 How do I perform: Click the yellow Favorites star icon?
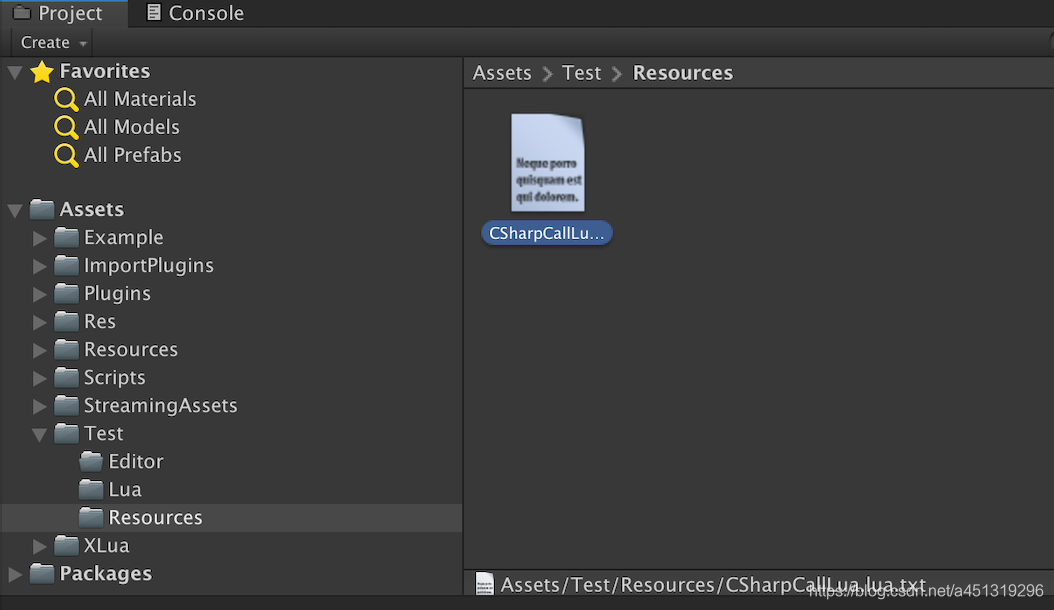tap(40, 71)
